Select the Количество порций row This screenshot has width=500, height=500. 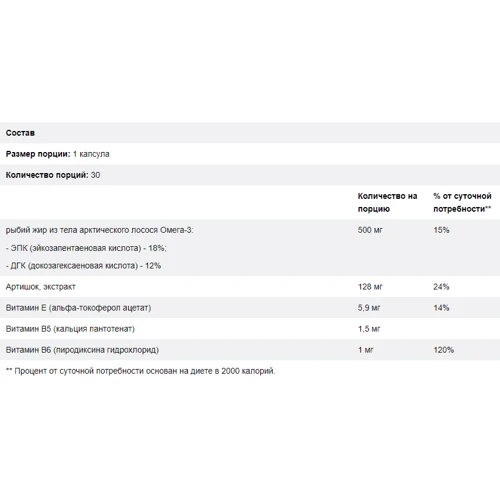coord(250,175)
